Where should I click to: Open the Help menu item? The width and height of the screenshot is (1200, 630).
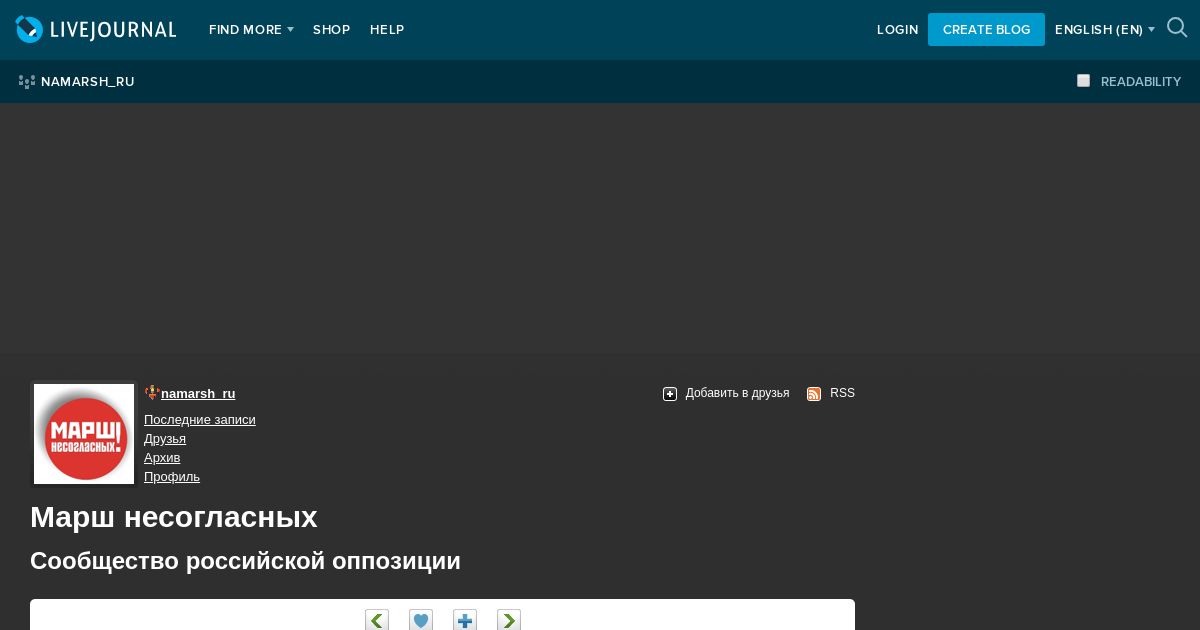(387, 30)
